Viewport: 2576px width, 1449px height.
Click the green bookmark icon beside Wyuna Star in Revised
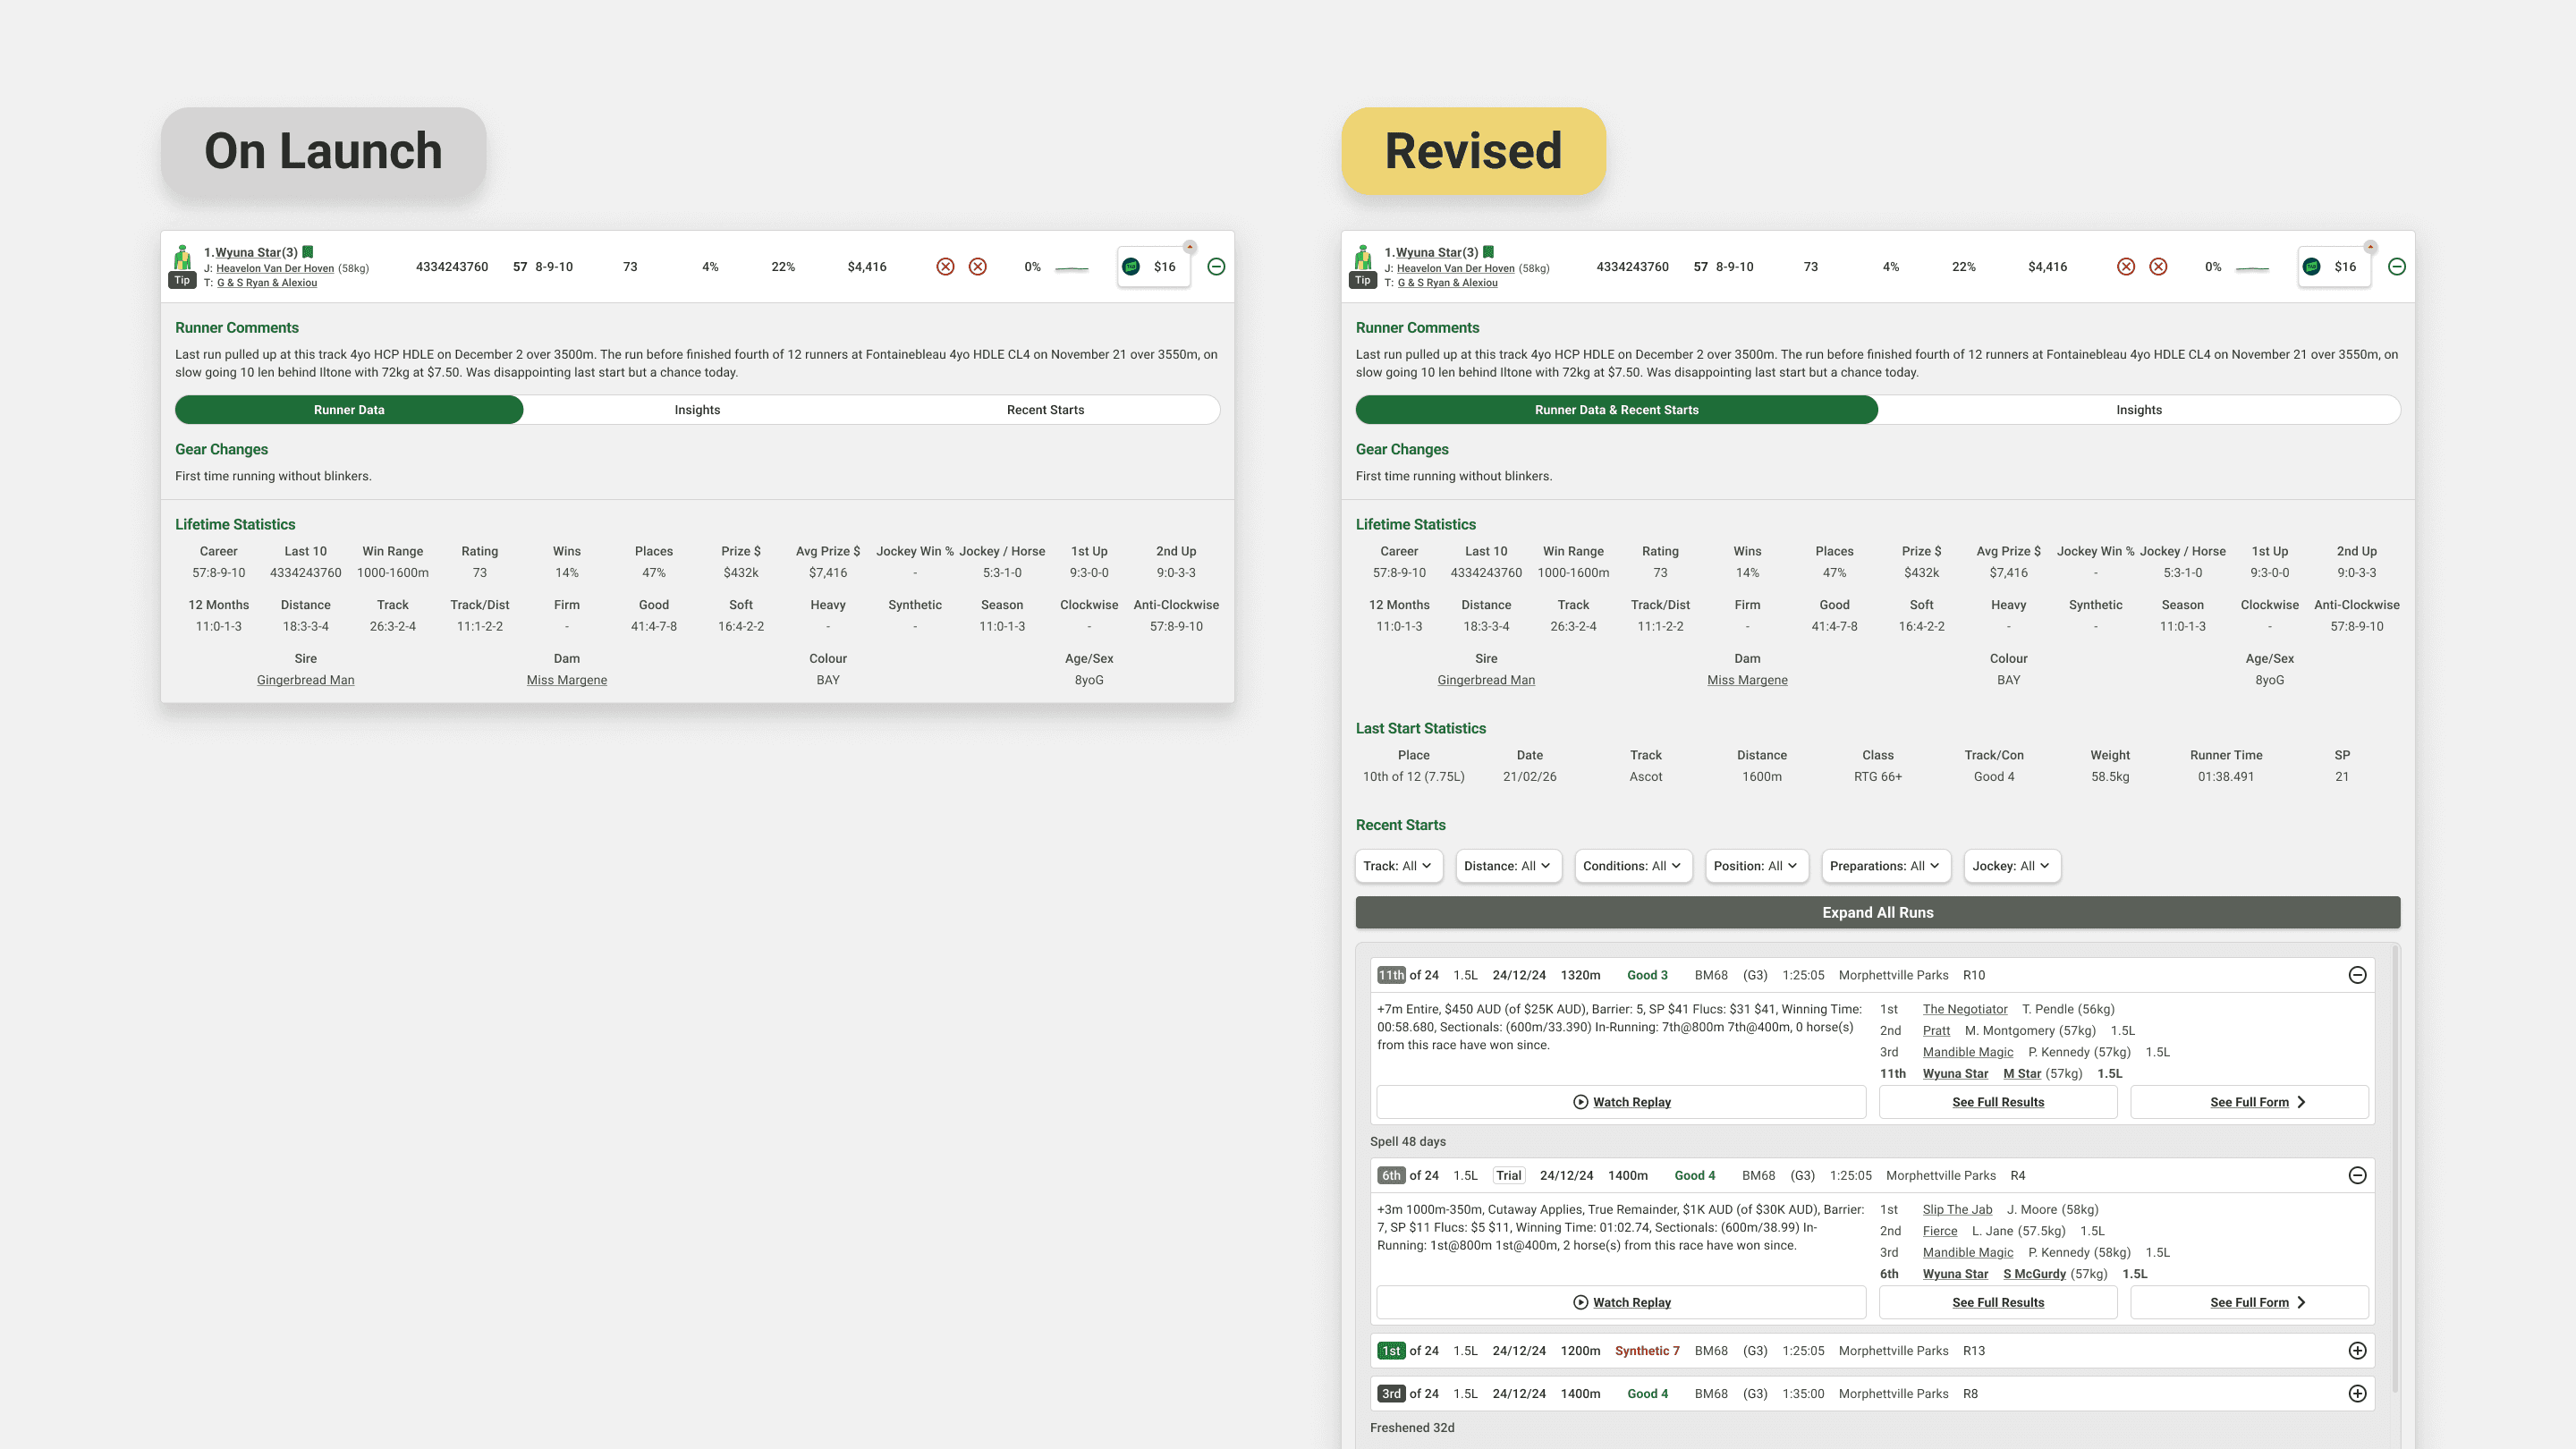pos(1488,252)
